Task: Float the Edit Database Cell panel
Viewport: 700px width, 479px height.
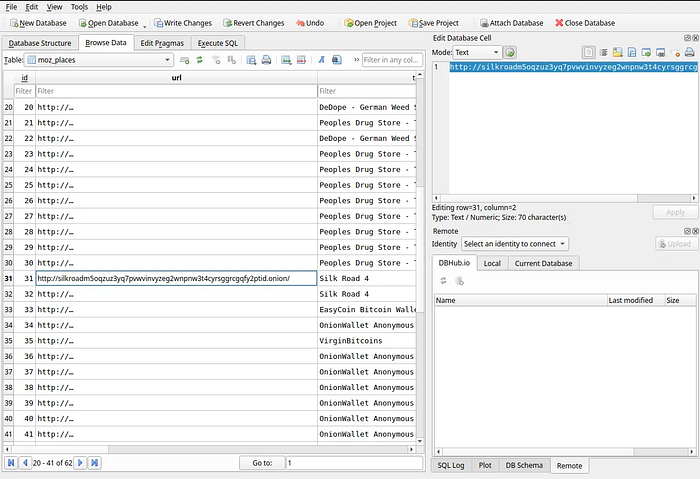Action: (x=688, y=38)
